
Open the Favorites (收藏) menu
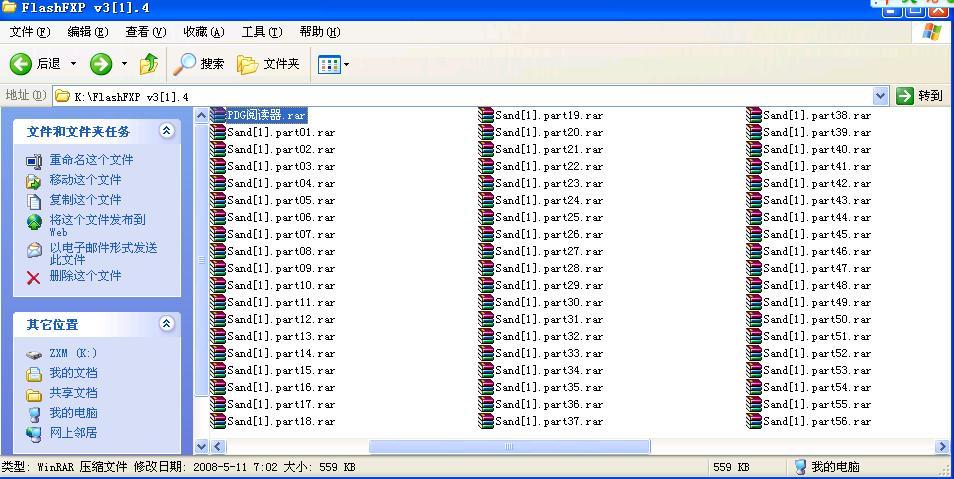point(204,32)
